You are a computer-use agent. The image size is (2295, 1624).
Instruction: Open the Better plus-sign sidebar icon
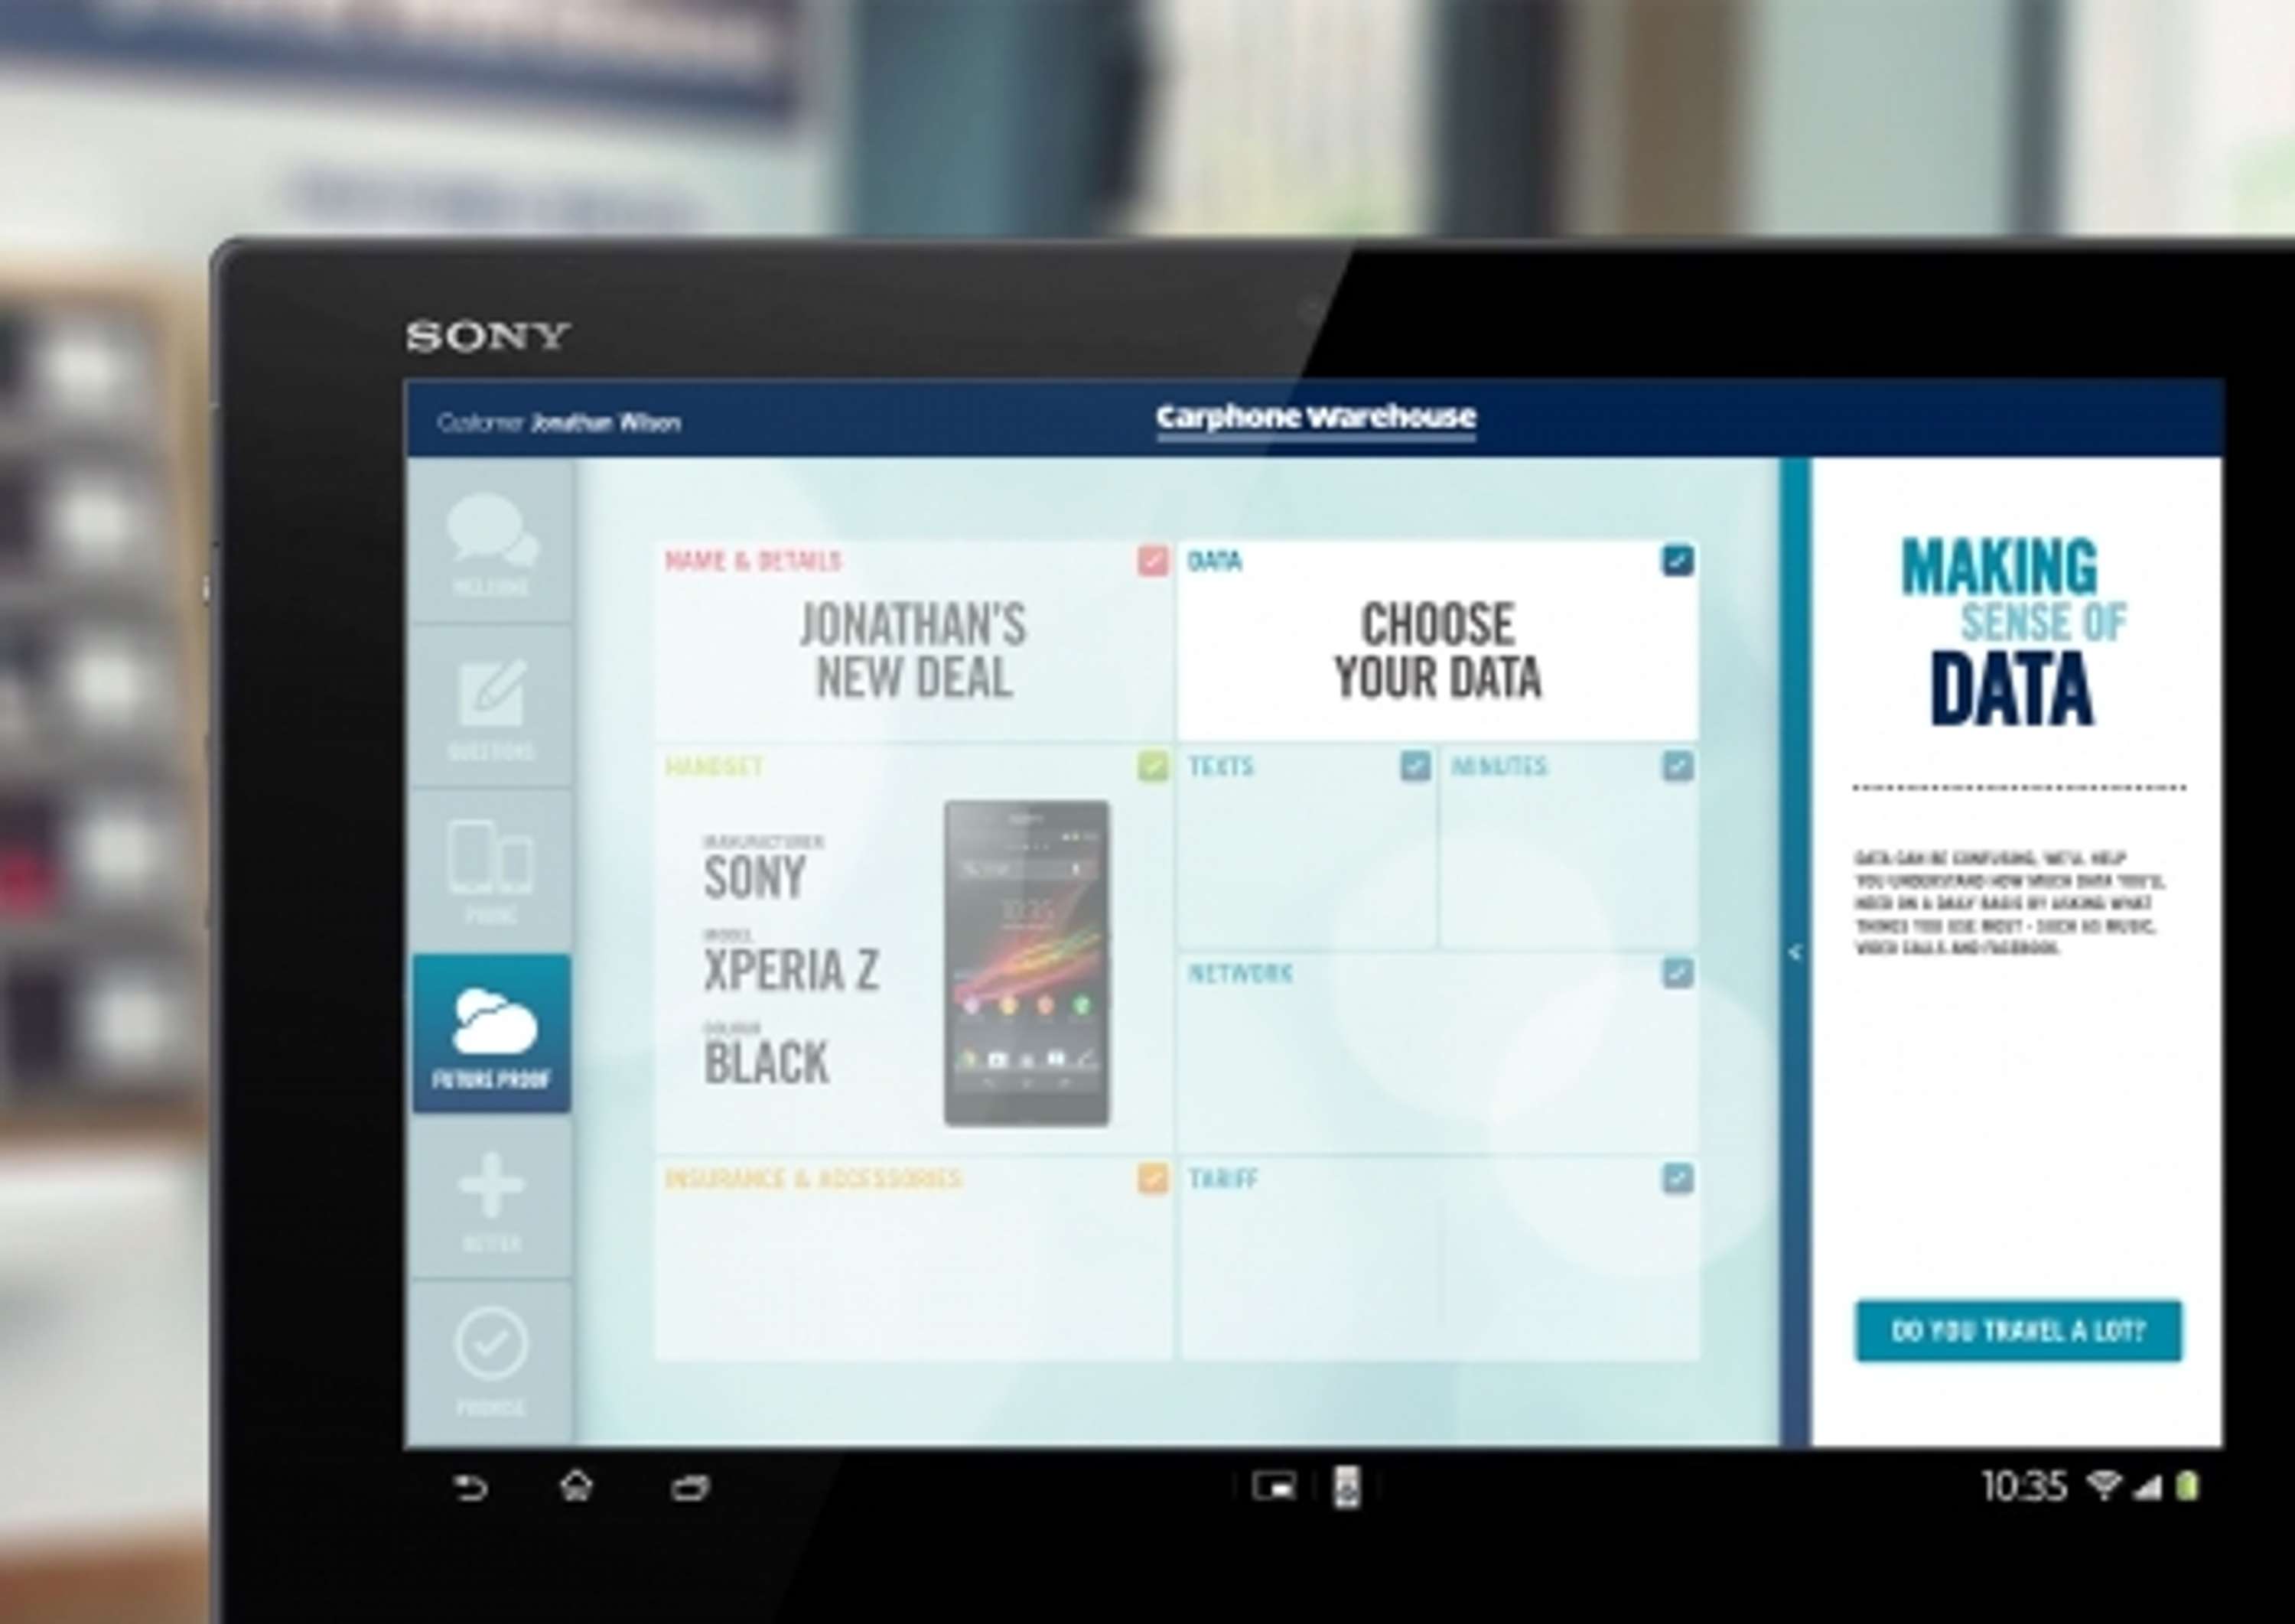491,1198
